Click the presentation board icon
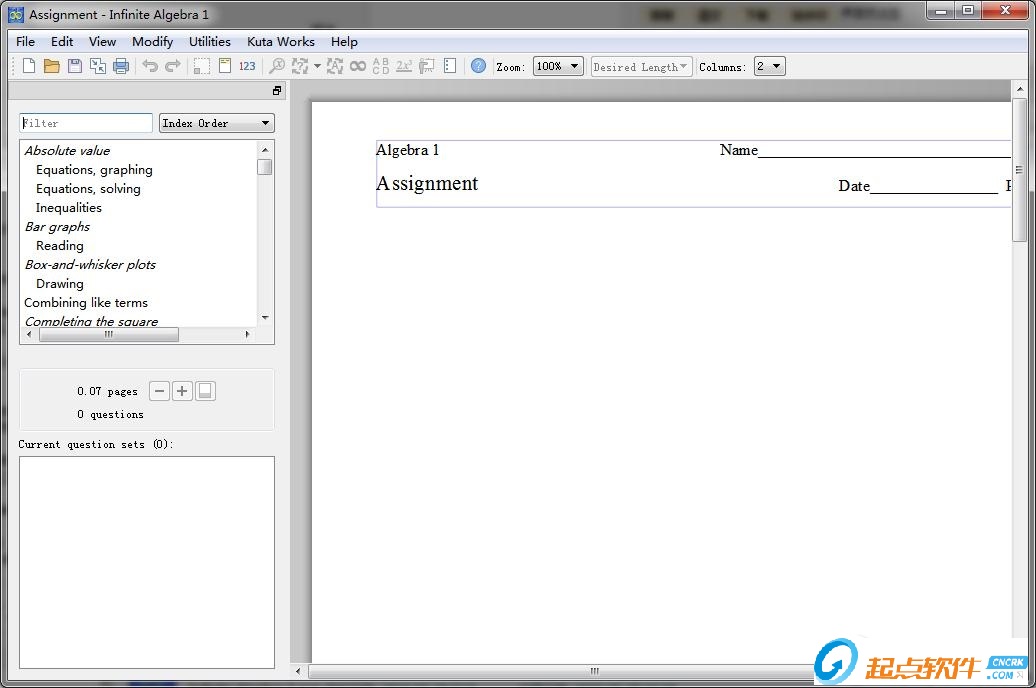 427,66
